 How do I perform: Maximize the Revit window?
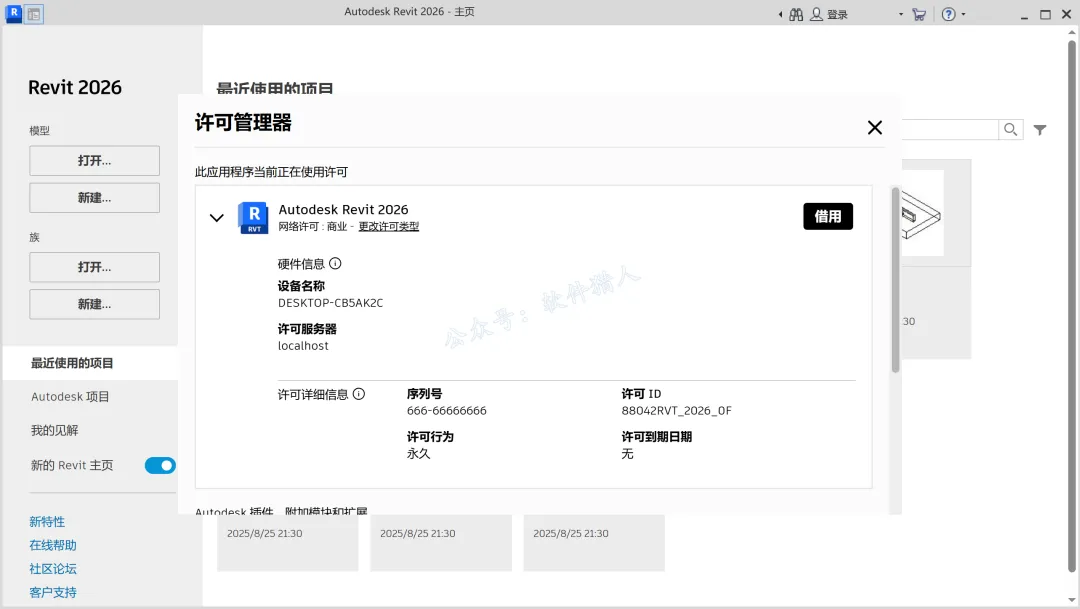pyautogui.click(x=1046, y=14)
